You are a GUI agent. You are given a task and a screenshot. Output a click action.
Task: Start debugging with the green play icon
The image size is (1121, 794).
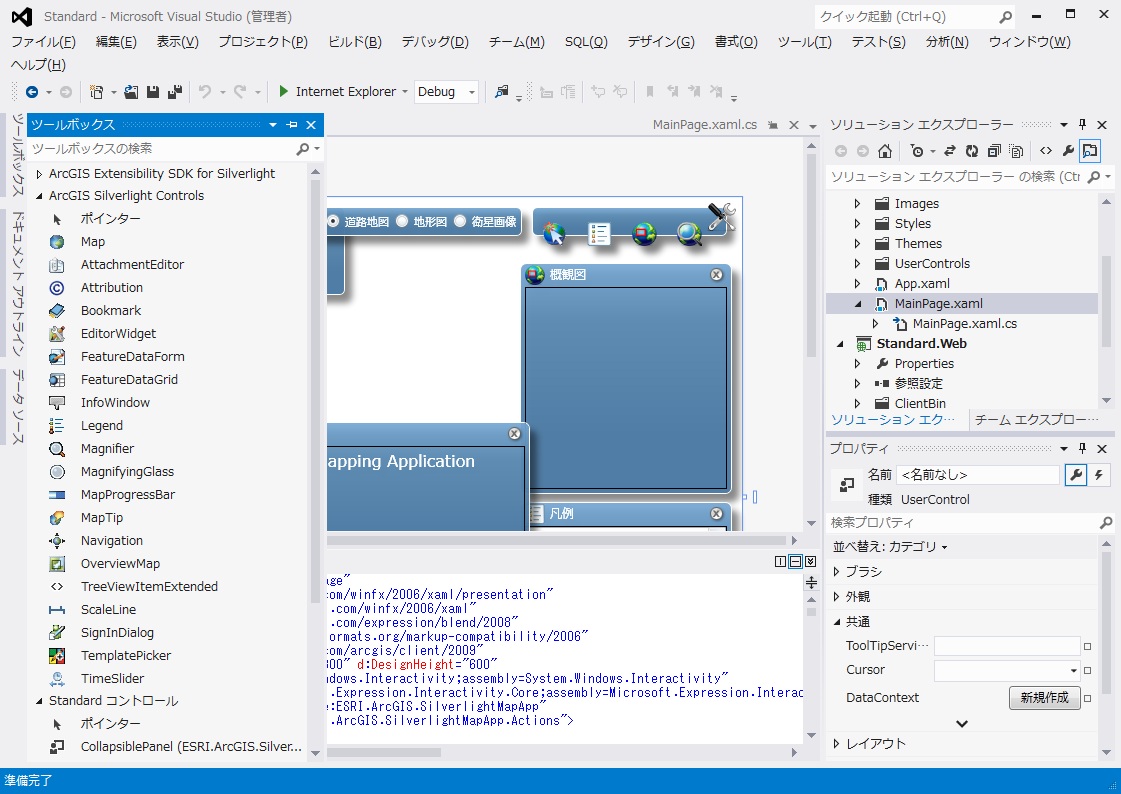pyautogui.click(x=283, y=91)
